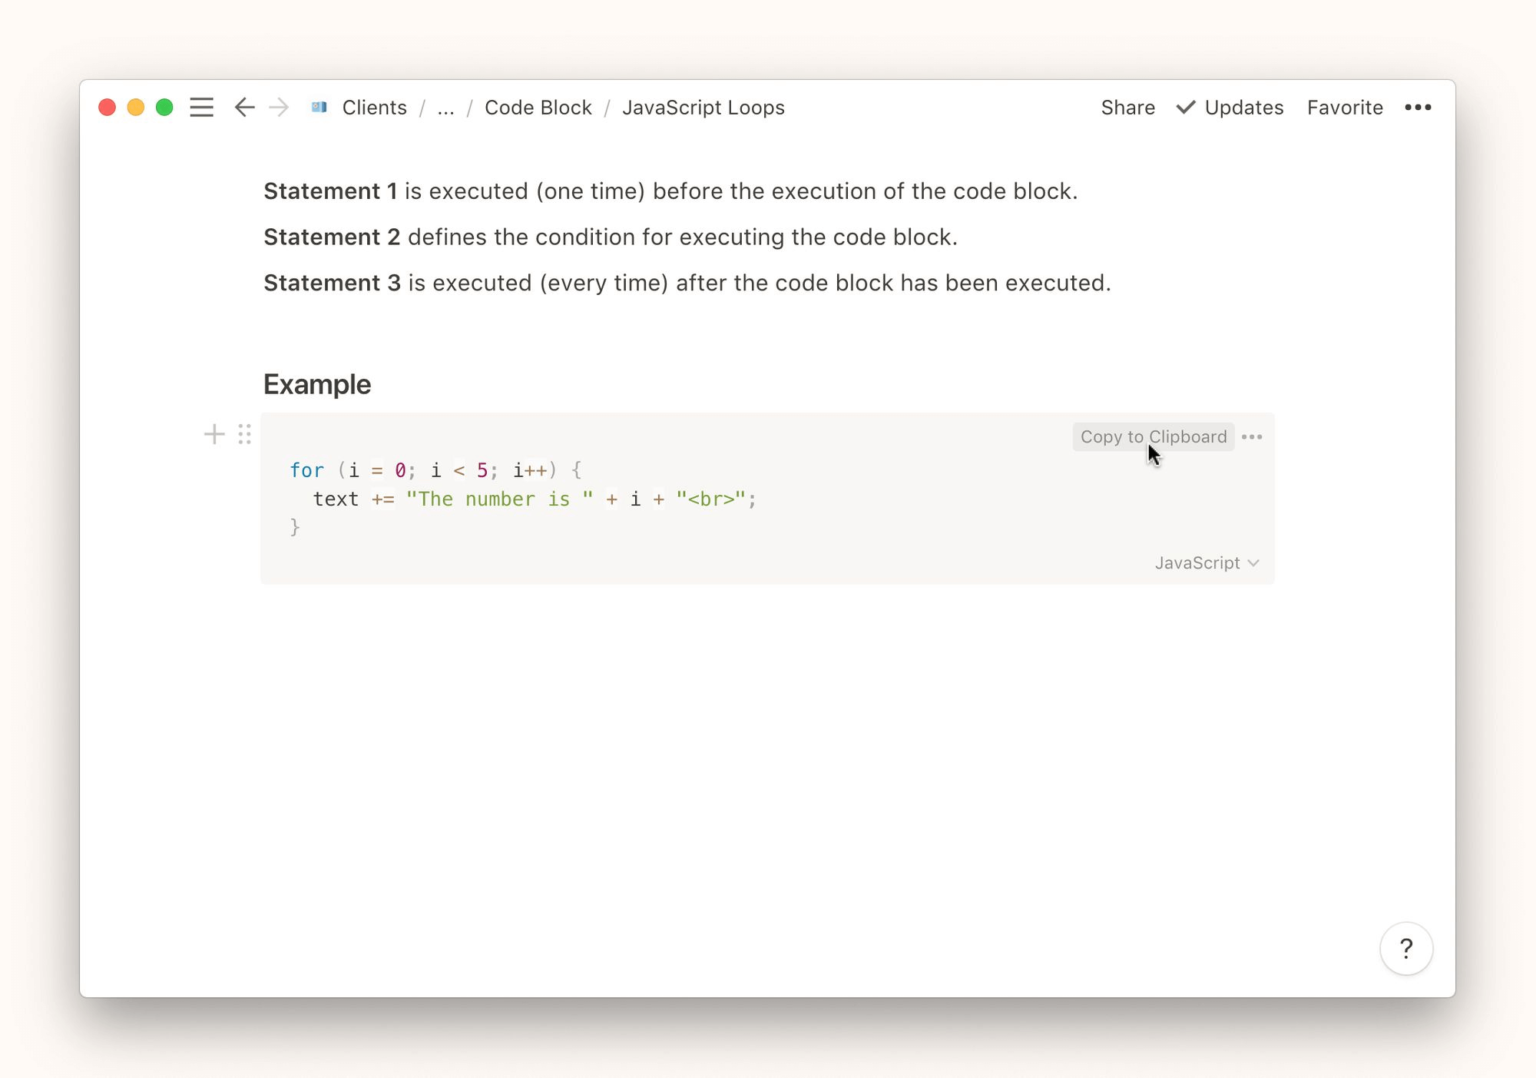Image resolution: width=1536 pixels, height=1078 pixels.
Task: Expand the collapsed breadcrumb ellipsis
Action: pyautogui.click(x=445, y=108)
